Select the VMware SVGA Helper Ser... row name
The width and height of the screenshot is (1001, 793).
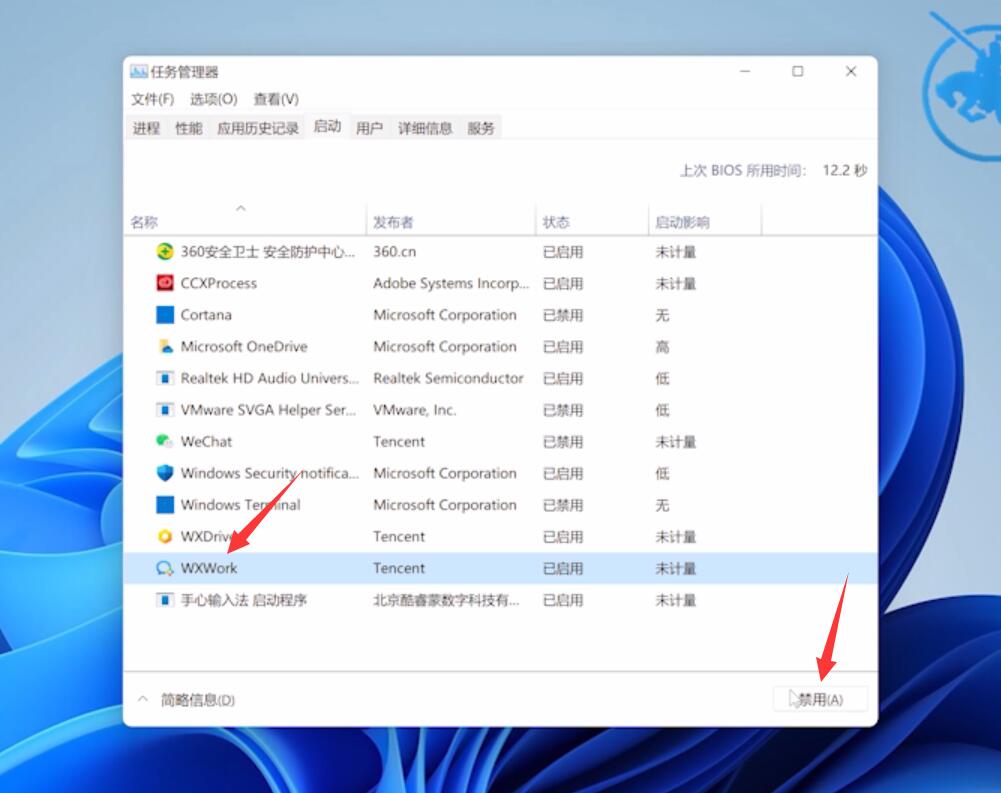(x=268, y=410)
